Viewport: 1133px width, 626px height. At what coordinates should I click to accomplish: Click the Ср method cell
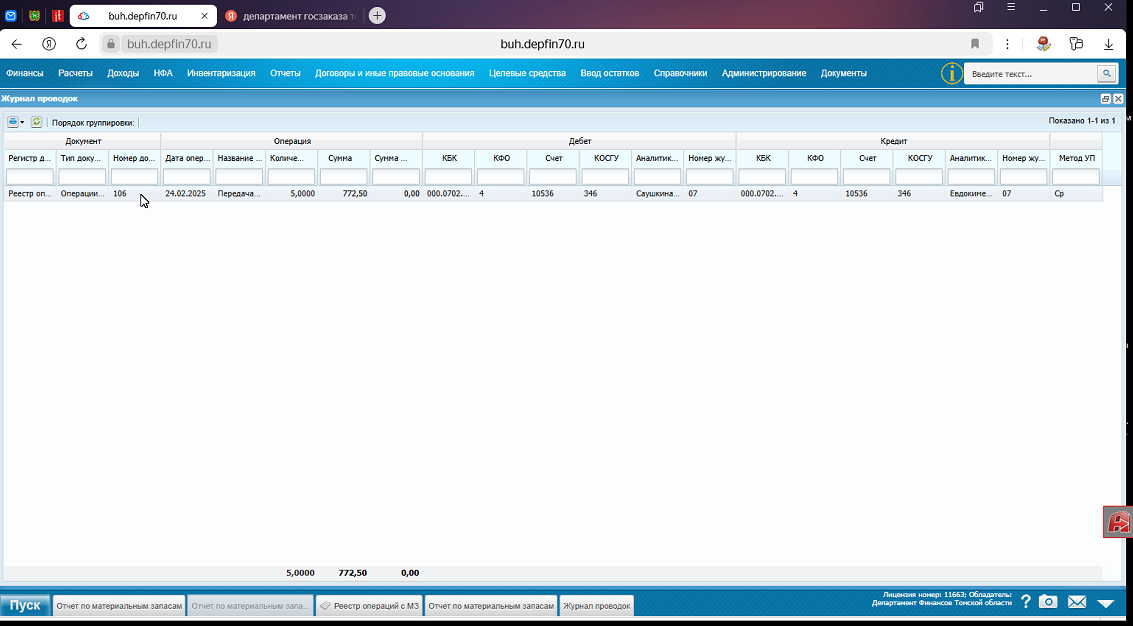pos(1076,194)
